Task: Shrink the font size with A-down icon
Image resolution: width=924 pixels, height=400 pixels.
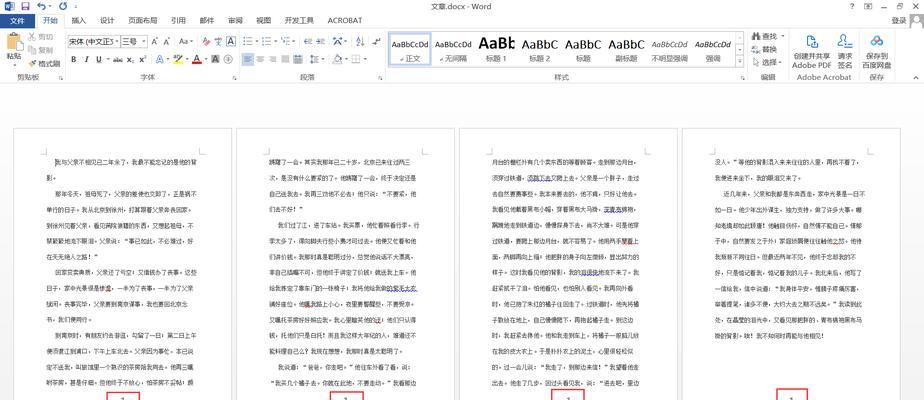Action: click(x=166, y=41)
